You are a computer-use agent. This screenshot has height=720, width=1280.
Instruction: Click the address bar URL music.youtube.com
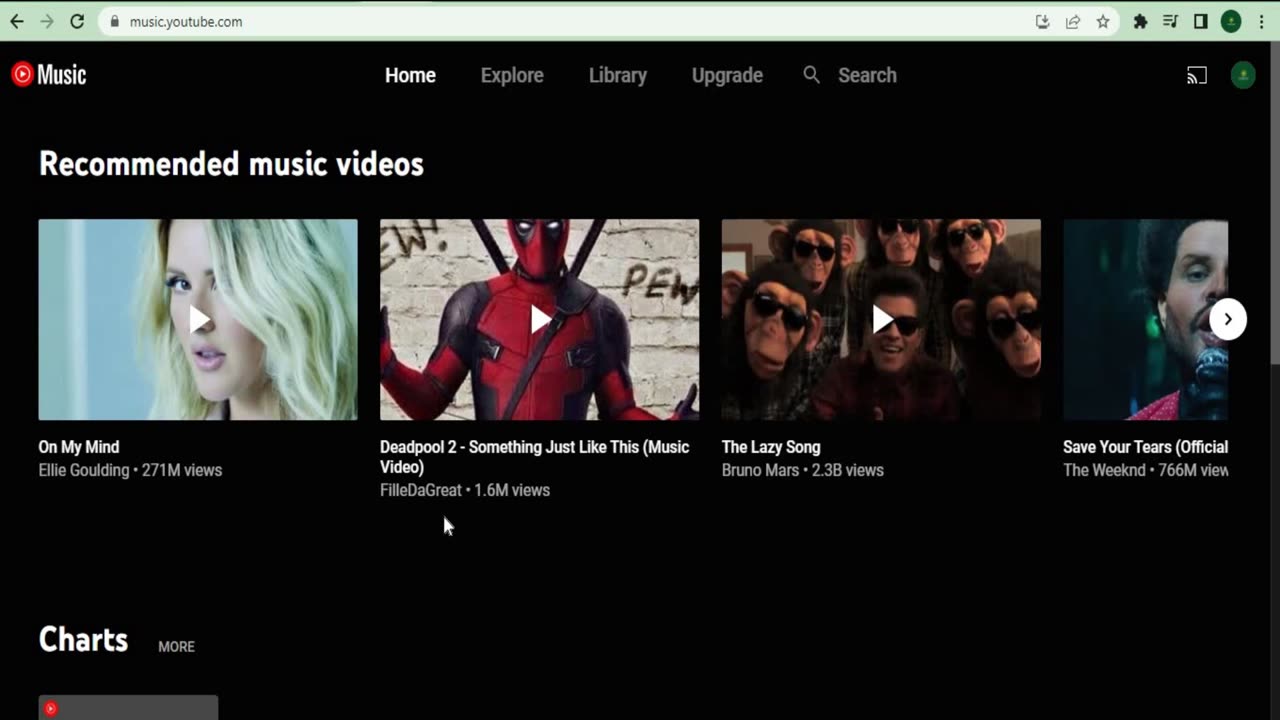[186, 21]
